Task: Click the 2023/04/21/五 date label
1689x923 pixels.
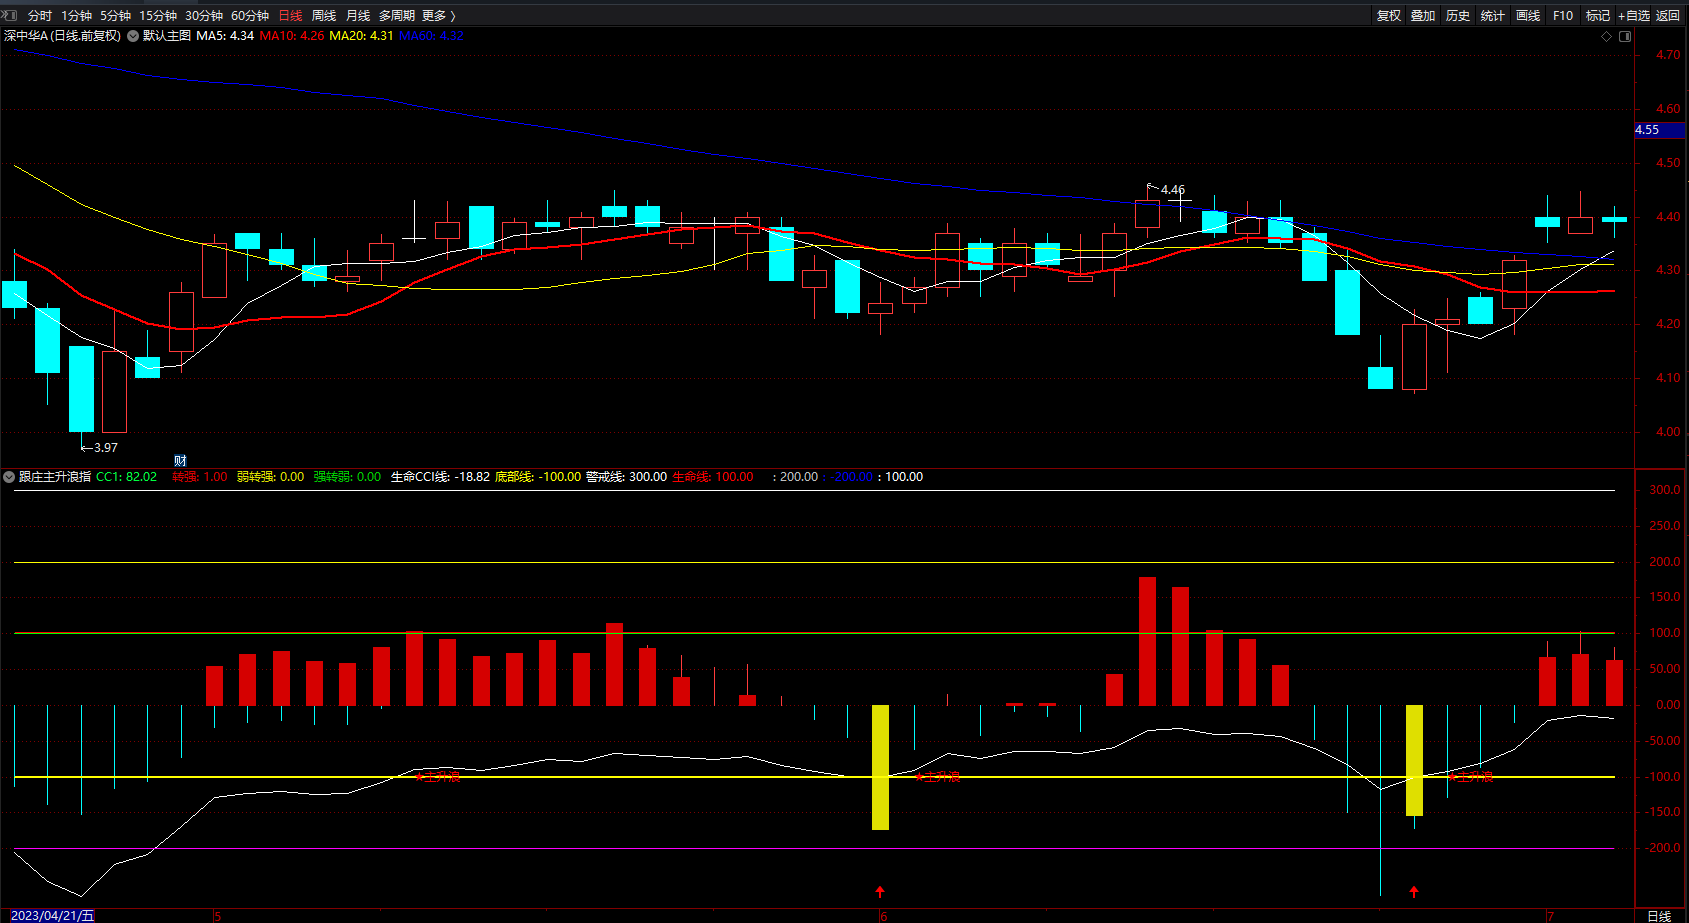Action: tap(53, 916)
